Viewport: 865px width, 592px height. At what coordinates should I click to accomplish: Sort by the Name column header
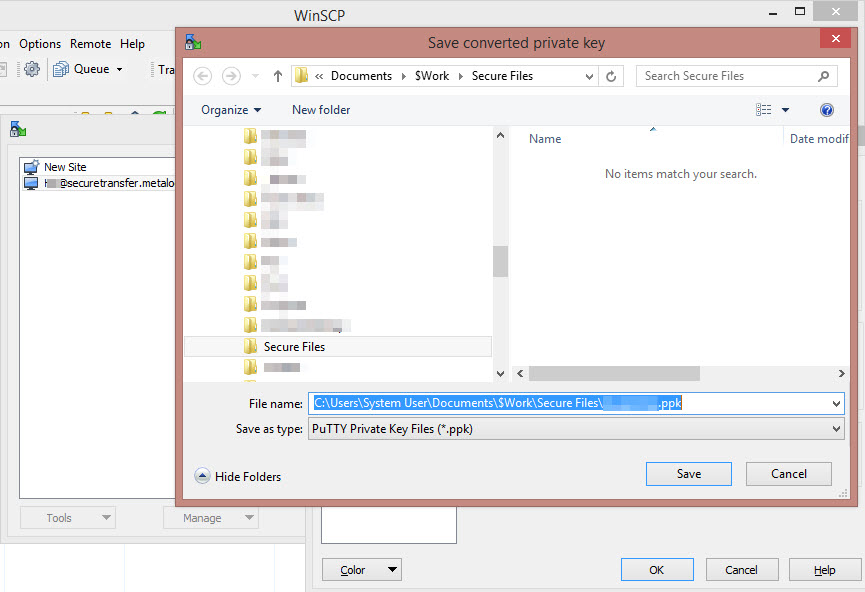(x=545, y=139)
